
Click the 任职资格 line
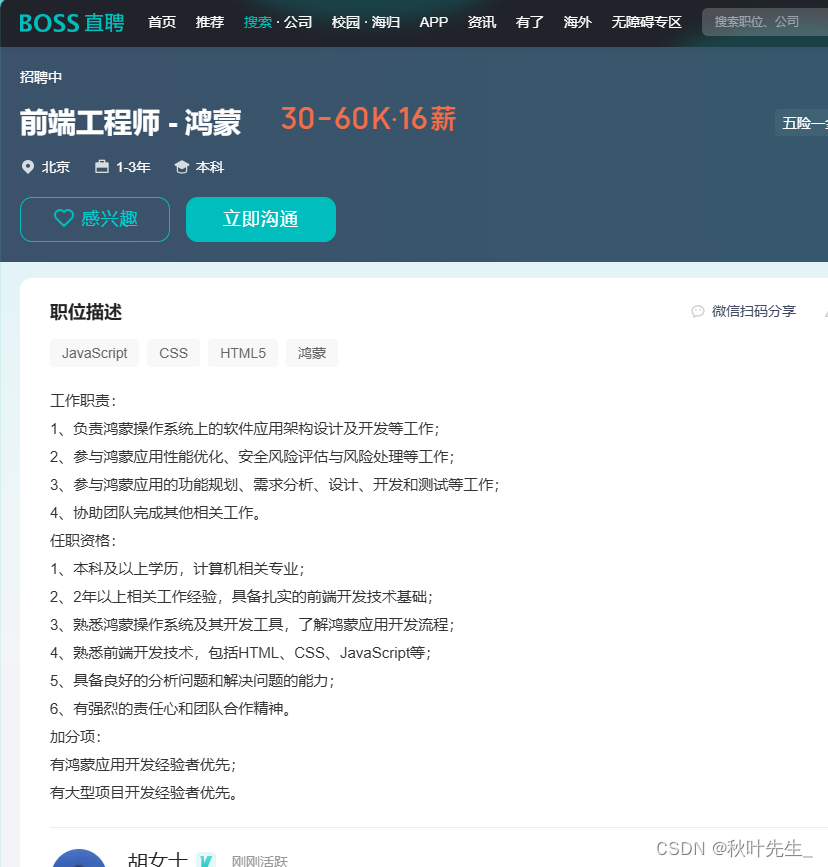pyautogui.click(x=83, y=541)
